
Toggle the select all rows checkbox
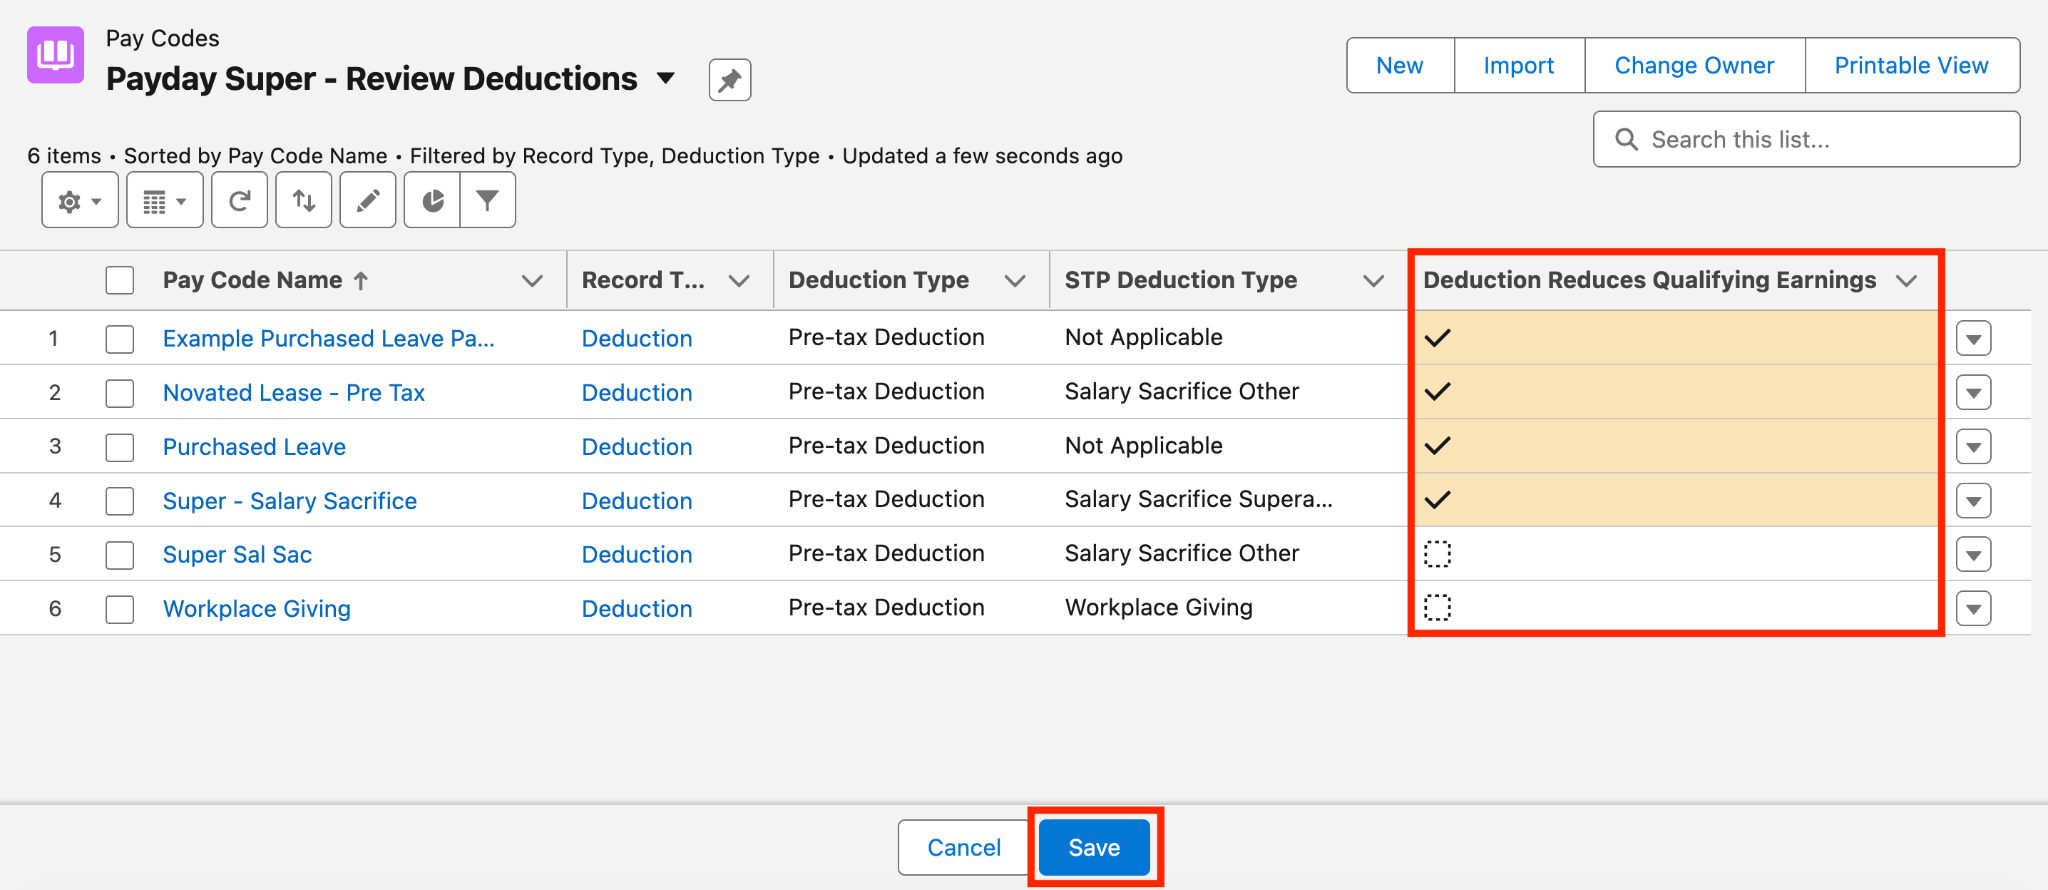coord(120,280)
